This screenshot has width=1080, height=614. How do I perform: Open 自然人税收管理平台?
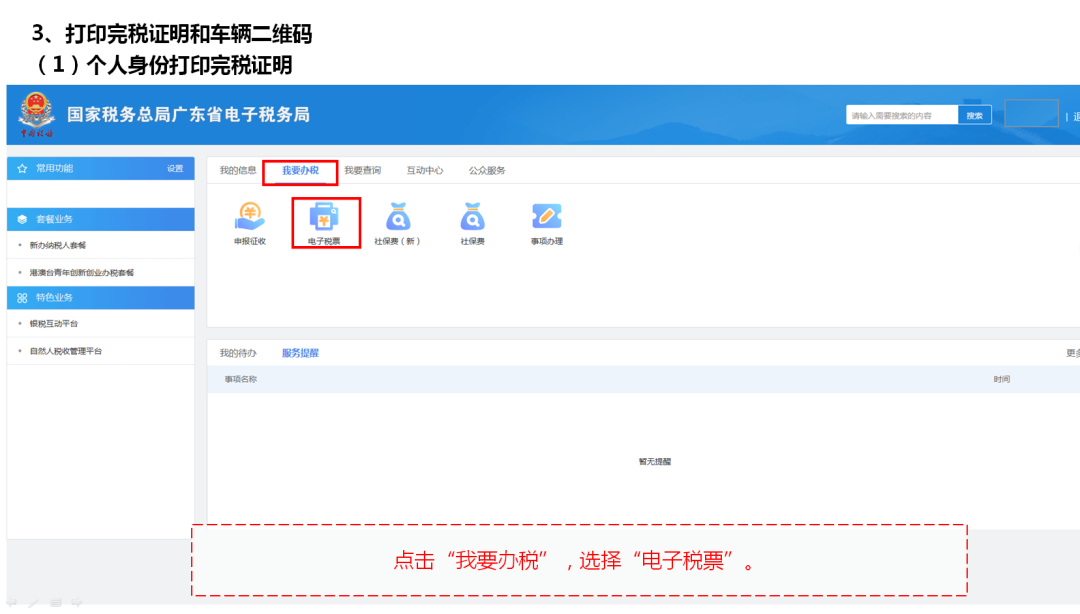[65, 351]
